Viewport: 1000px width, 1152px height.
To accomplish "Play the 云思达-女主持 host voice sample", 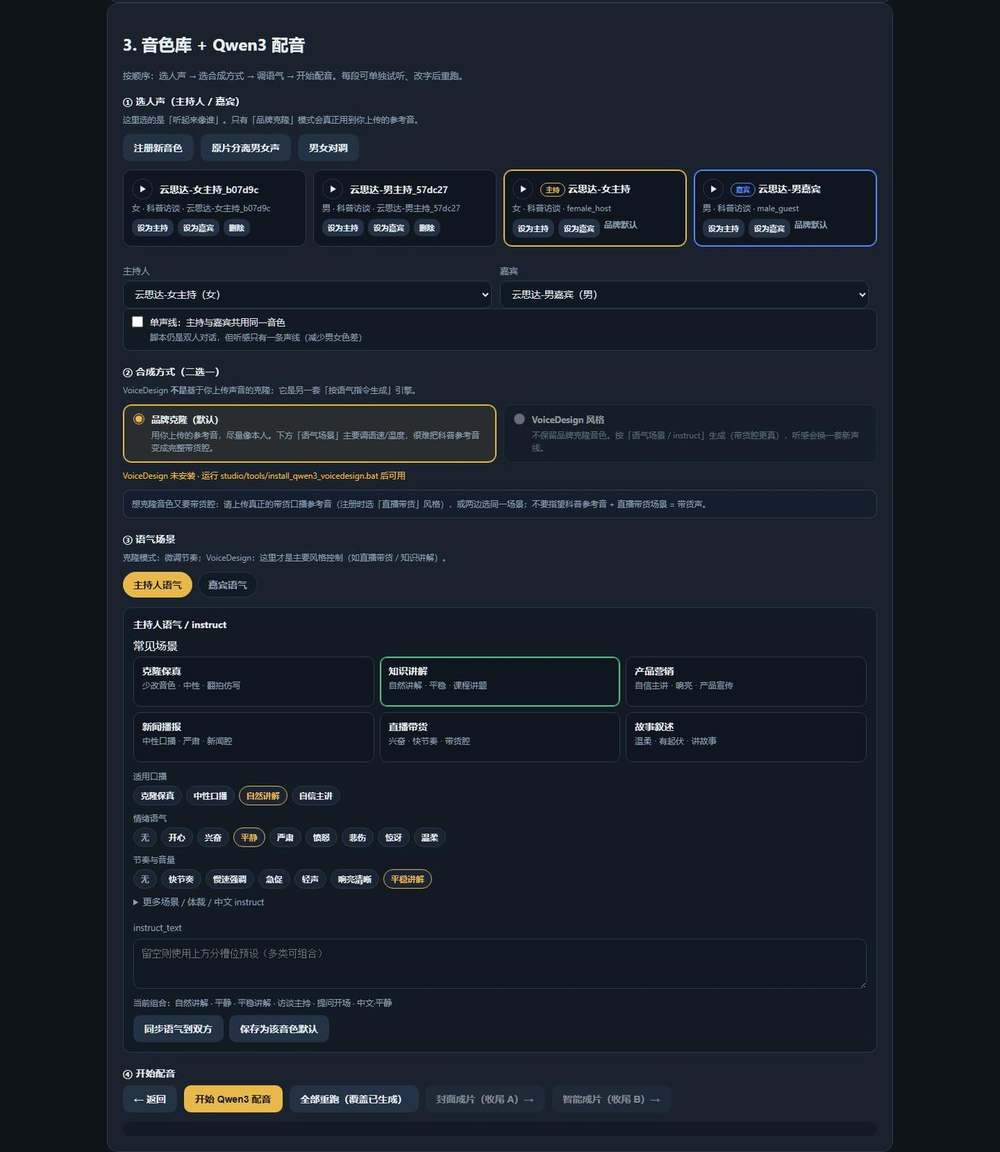I will coord(522,189).
